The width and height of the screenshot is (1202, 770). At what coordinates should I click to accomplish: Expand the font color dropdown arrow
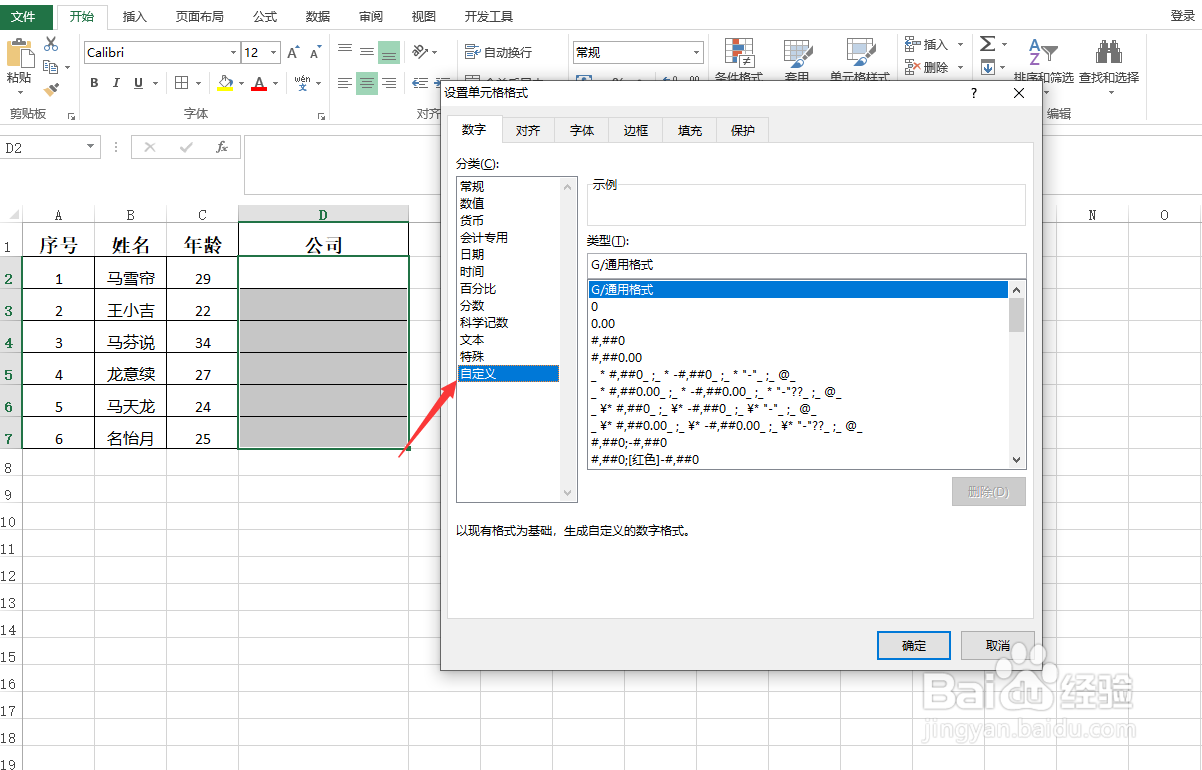click(275, 83)
